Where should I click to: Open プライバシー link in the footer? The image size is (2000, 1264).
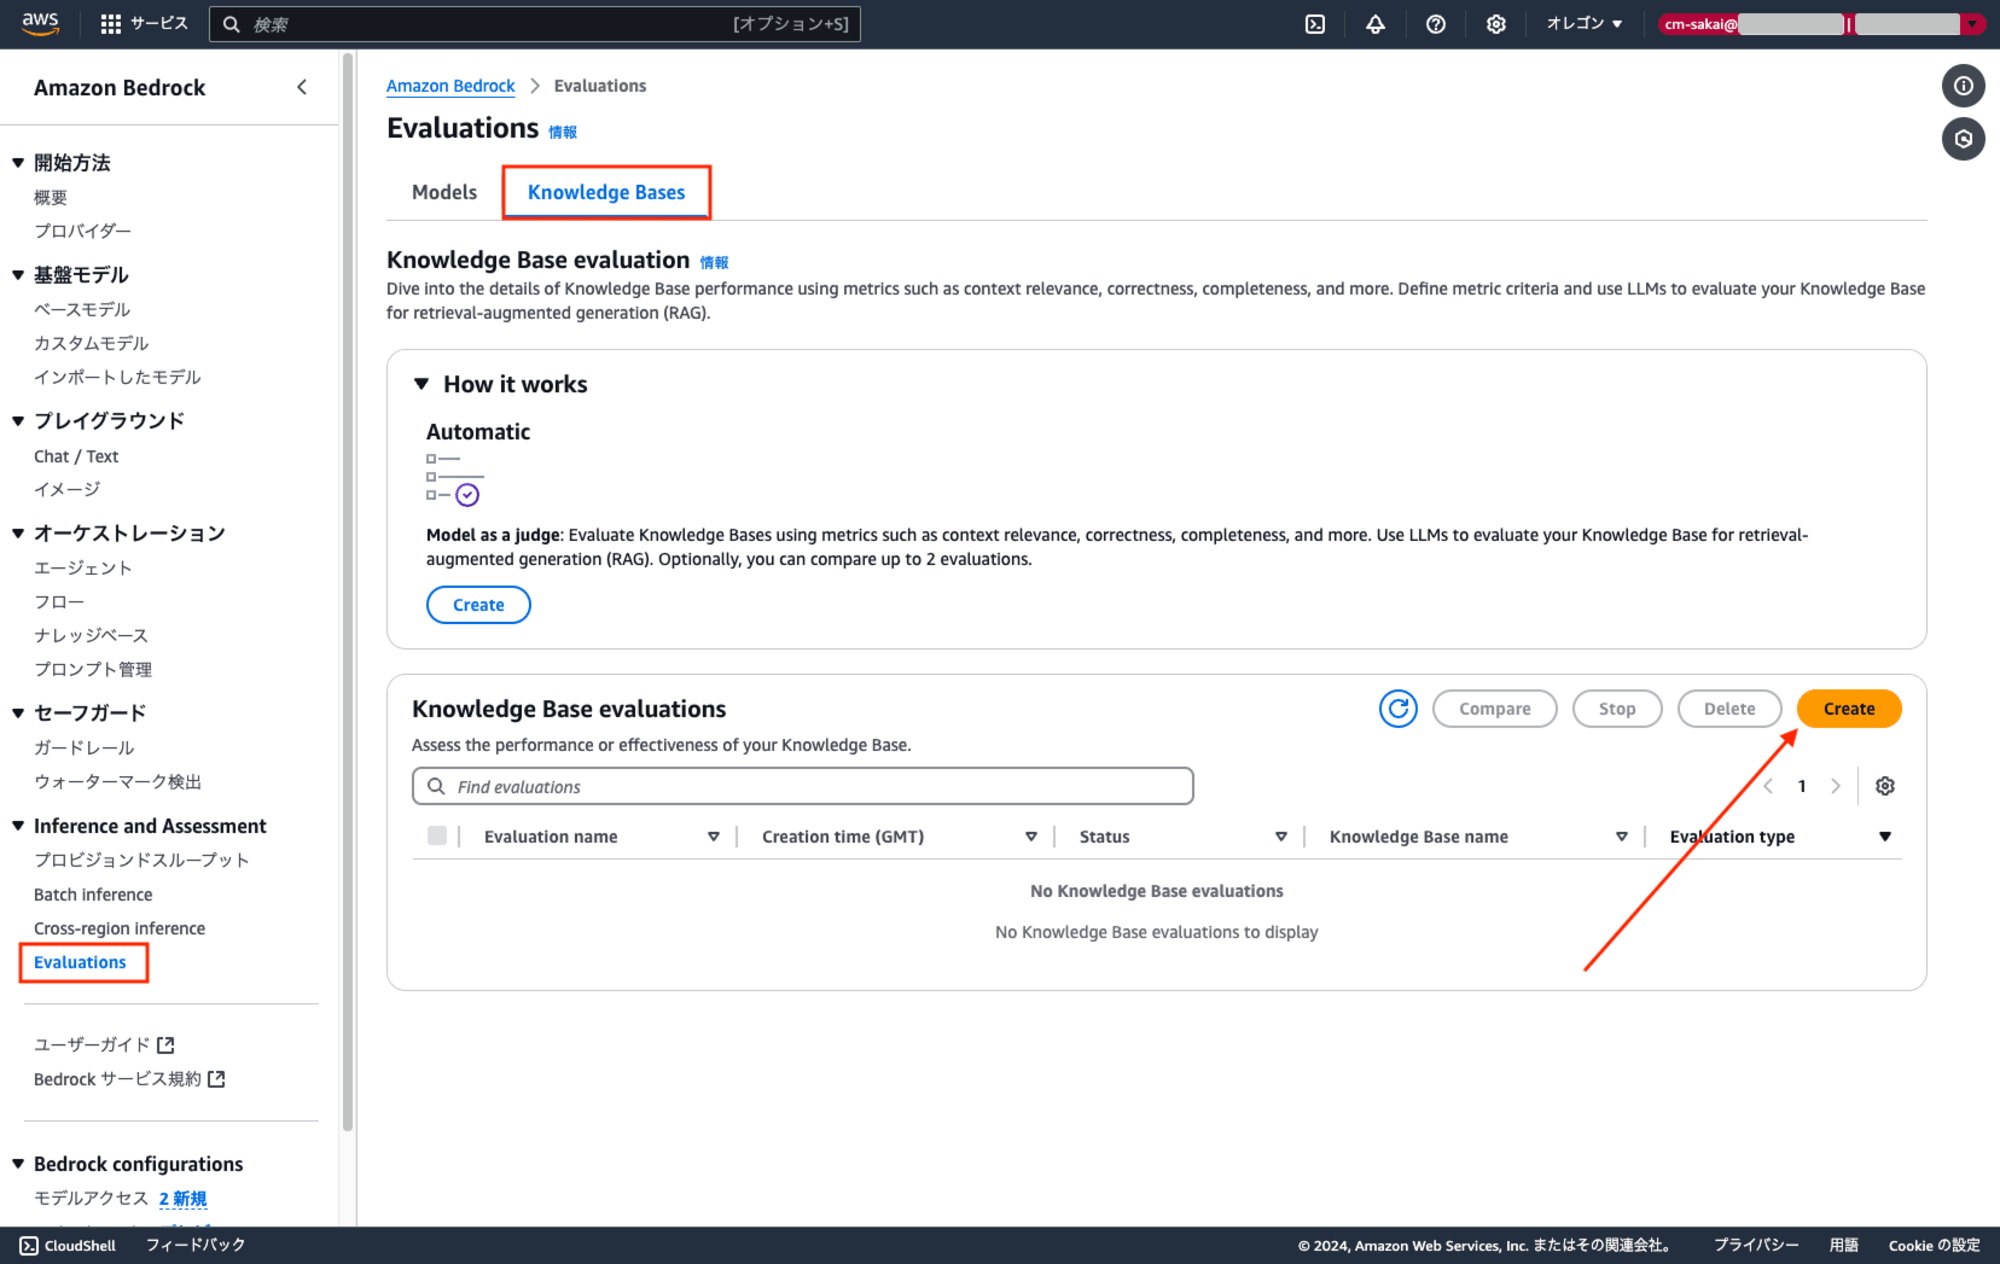[x=1756, y=1245]
